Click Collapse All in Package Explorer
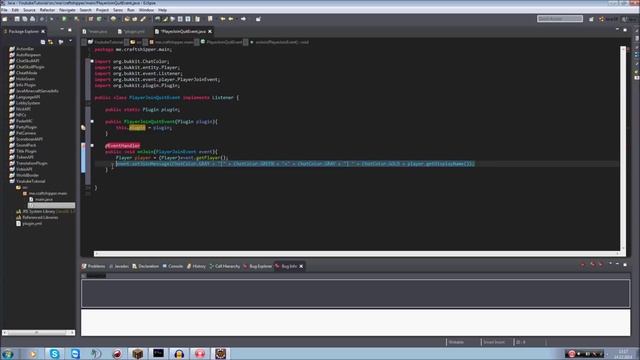 43,42
